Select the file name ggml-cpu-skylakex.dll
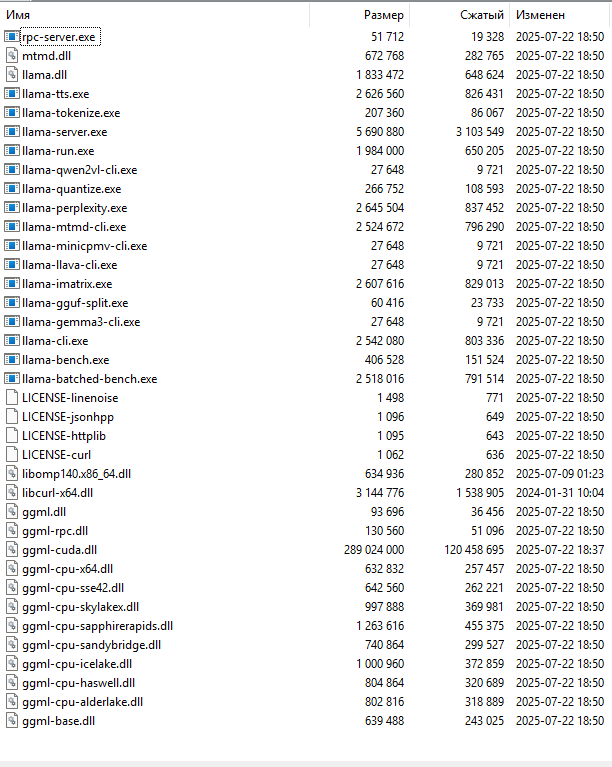The width and height of the screenshot is (612, 767). (x=81, y=607)
